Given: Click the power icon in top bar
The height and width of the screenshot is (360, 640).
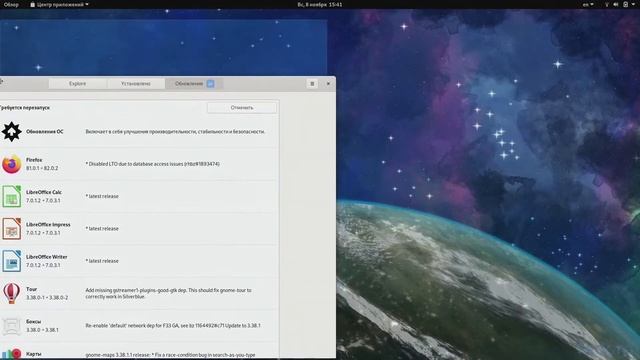Looking at the screenshot, I should [x=625, y=4].
